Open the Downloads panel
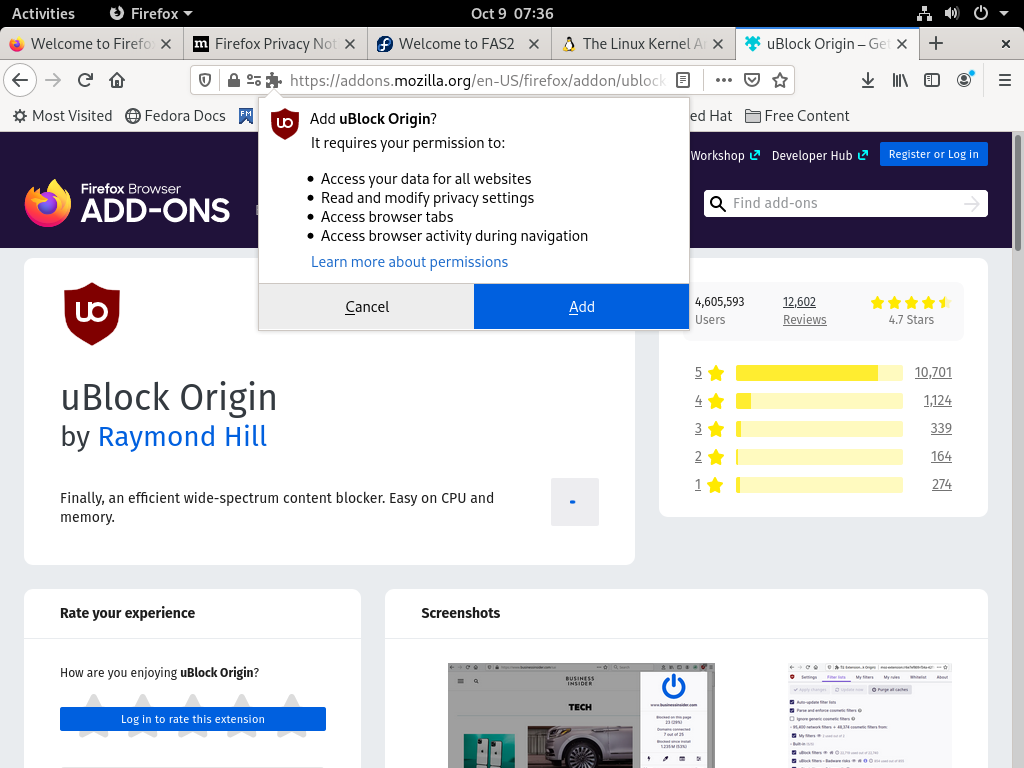1024x768 pixels. point(867,80)
